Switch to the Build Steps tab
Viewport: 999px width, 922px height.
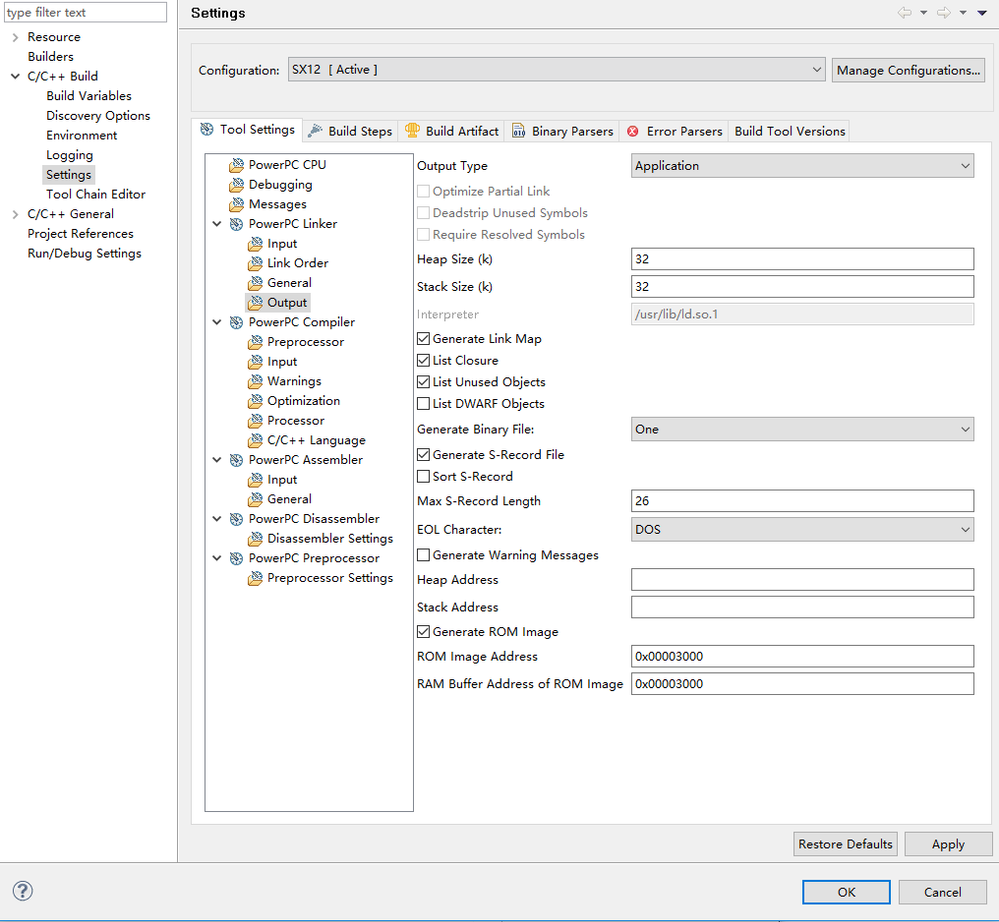(350, 131)
